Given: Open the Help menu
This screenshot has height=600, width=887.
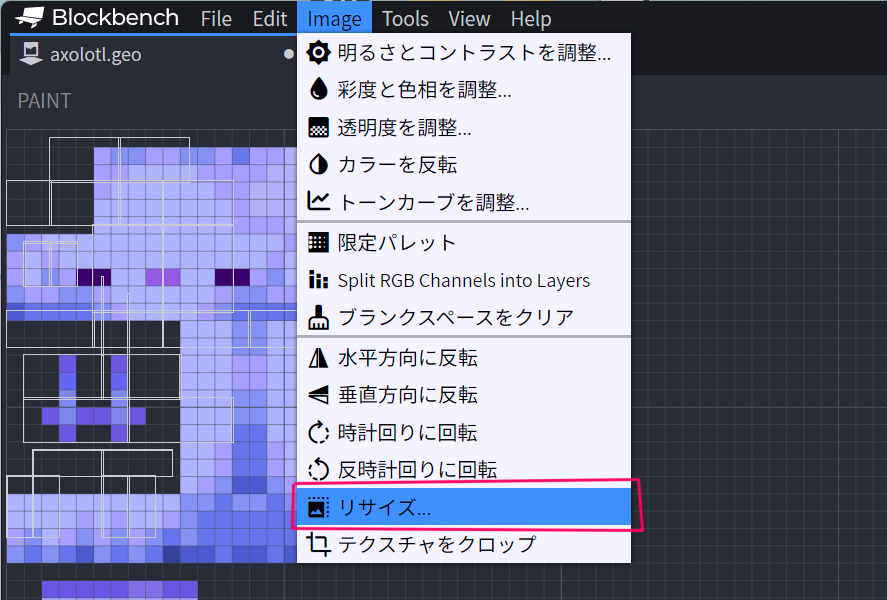Looking at the screenshot, I should click(x=531, y=19).
